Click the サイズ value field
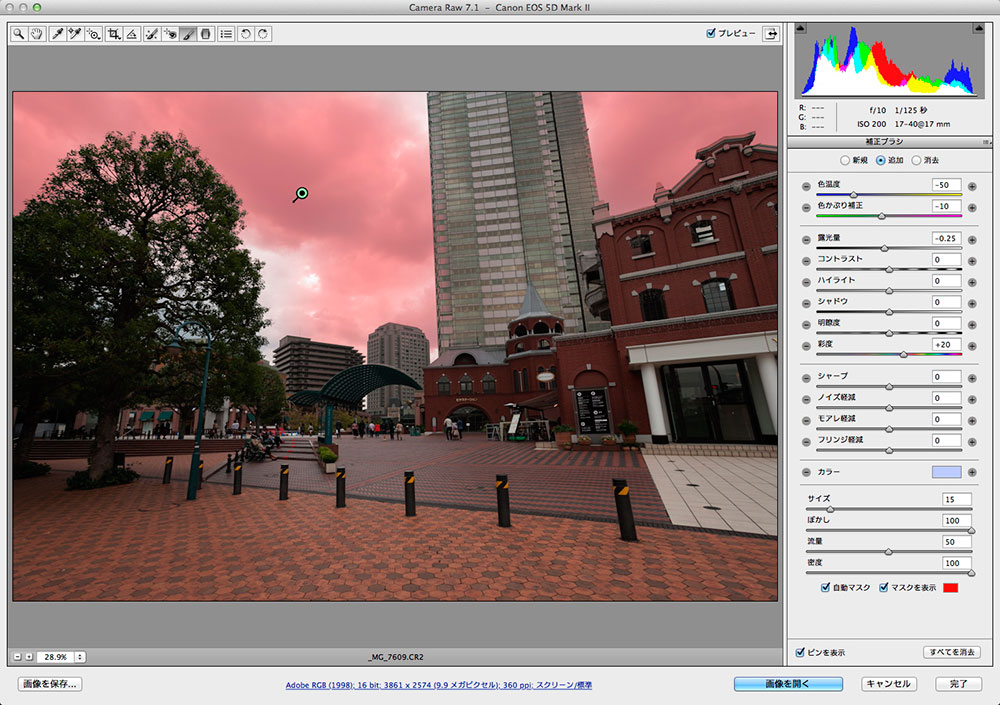This screenshot has height=705, width=1000. click(957, 500)
